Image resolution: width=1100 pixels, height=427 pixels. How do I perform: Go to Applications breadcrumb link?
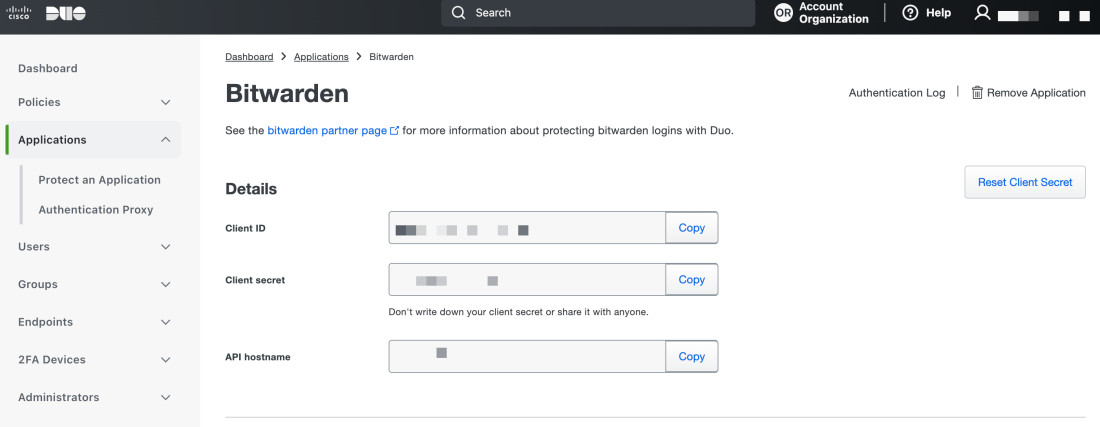[x=321, y=57]
